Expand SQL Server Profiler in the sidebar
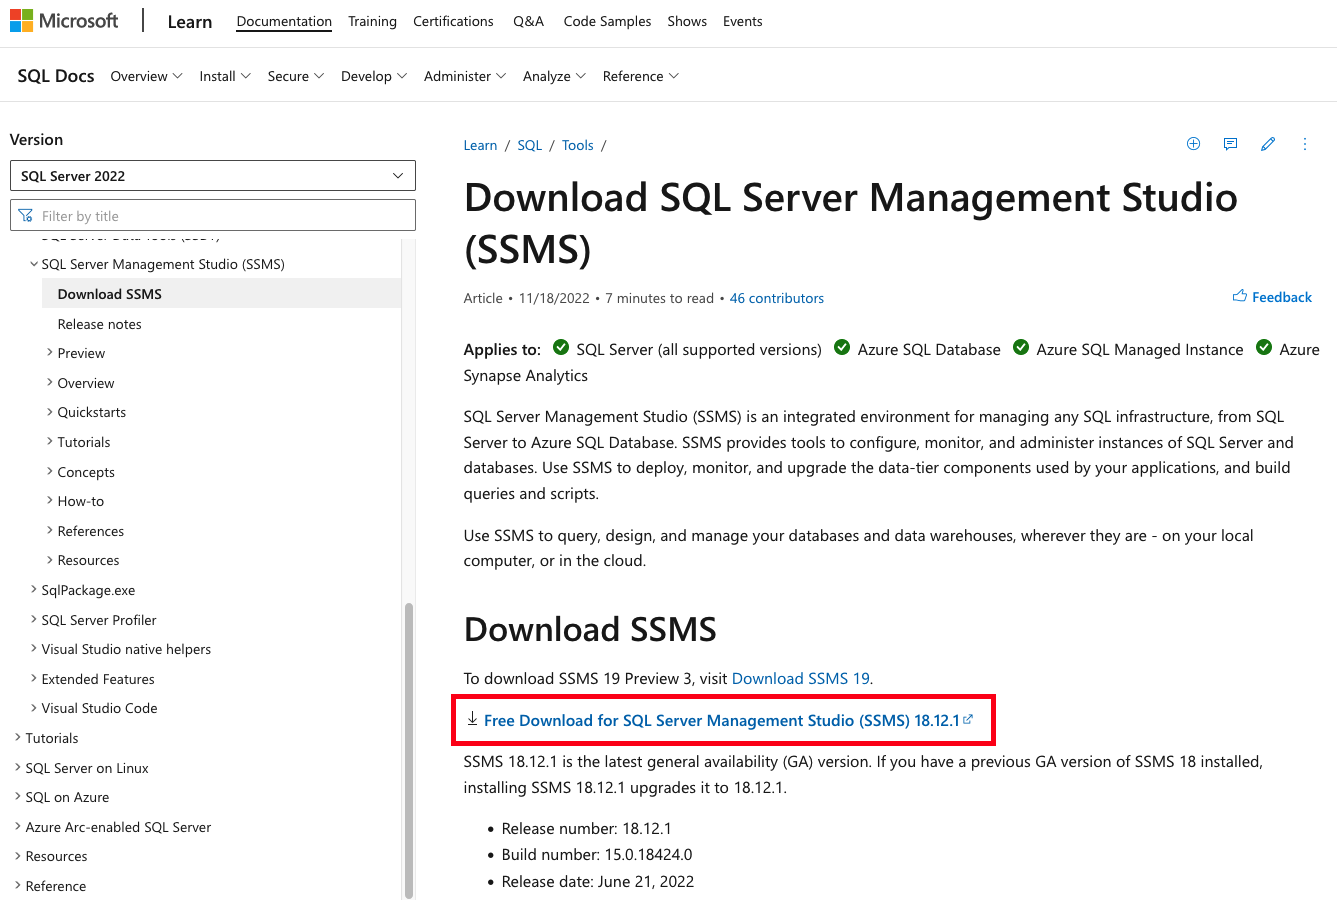 93,620
